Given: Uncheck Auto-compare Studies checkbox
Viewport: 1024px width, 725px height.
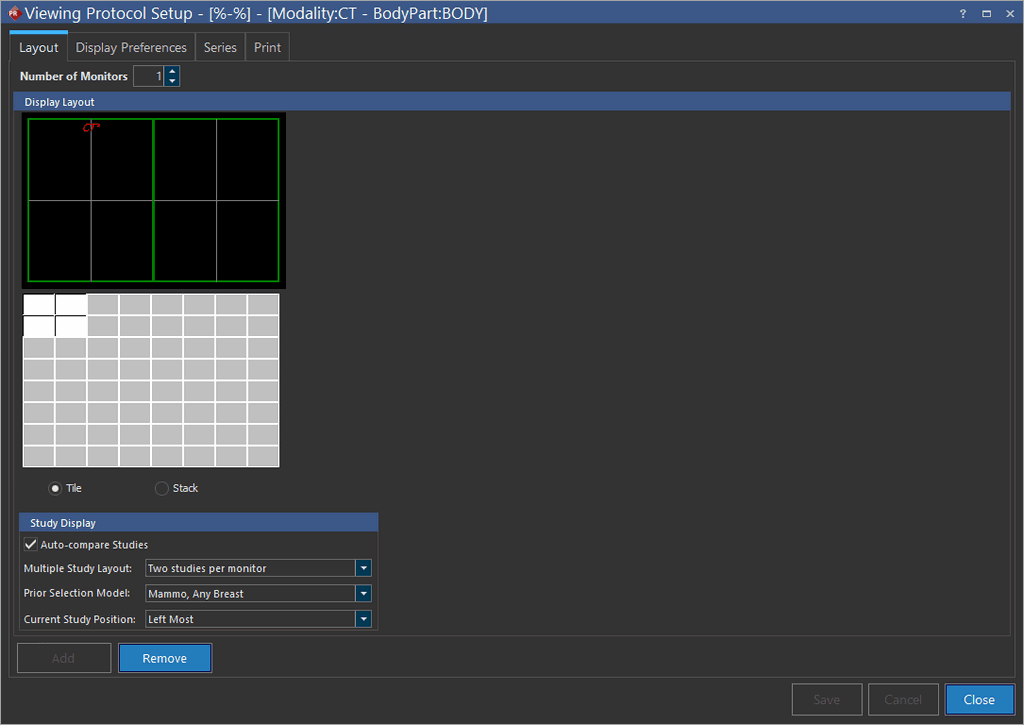Looking at the screenshot, I should click(x=31, y=545).
